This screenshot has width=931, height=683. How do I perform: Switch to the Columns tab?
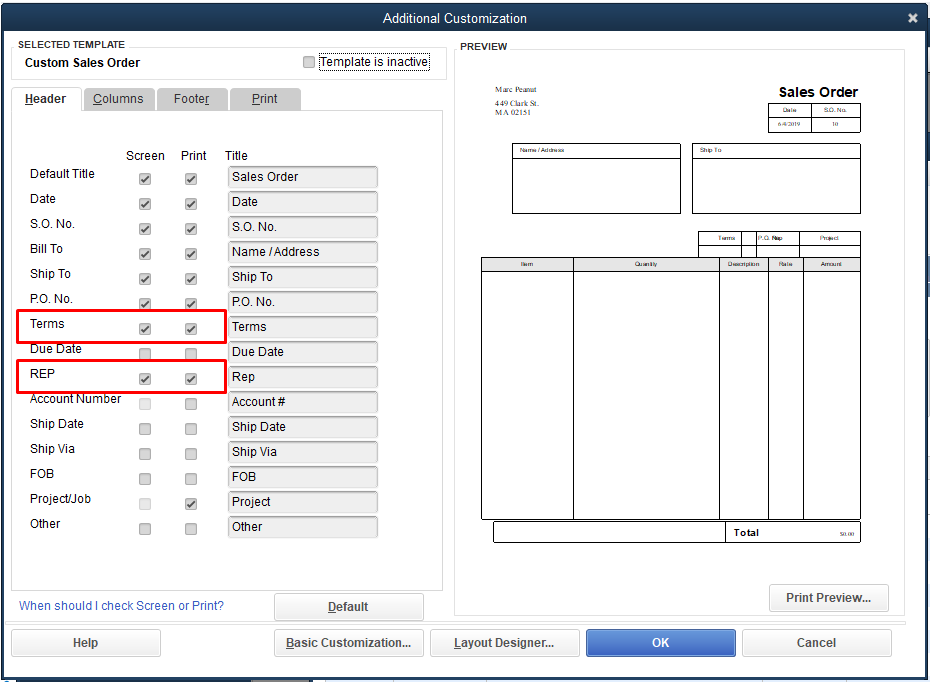[x=119, y=99]
